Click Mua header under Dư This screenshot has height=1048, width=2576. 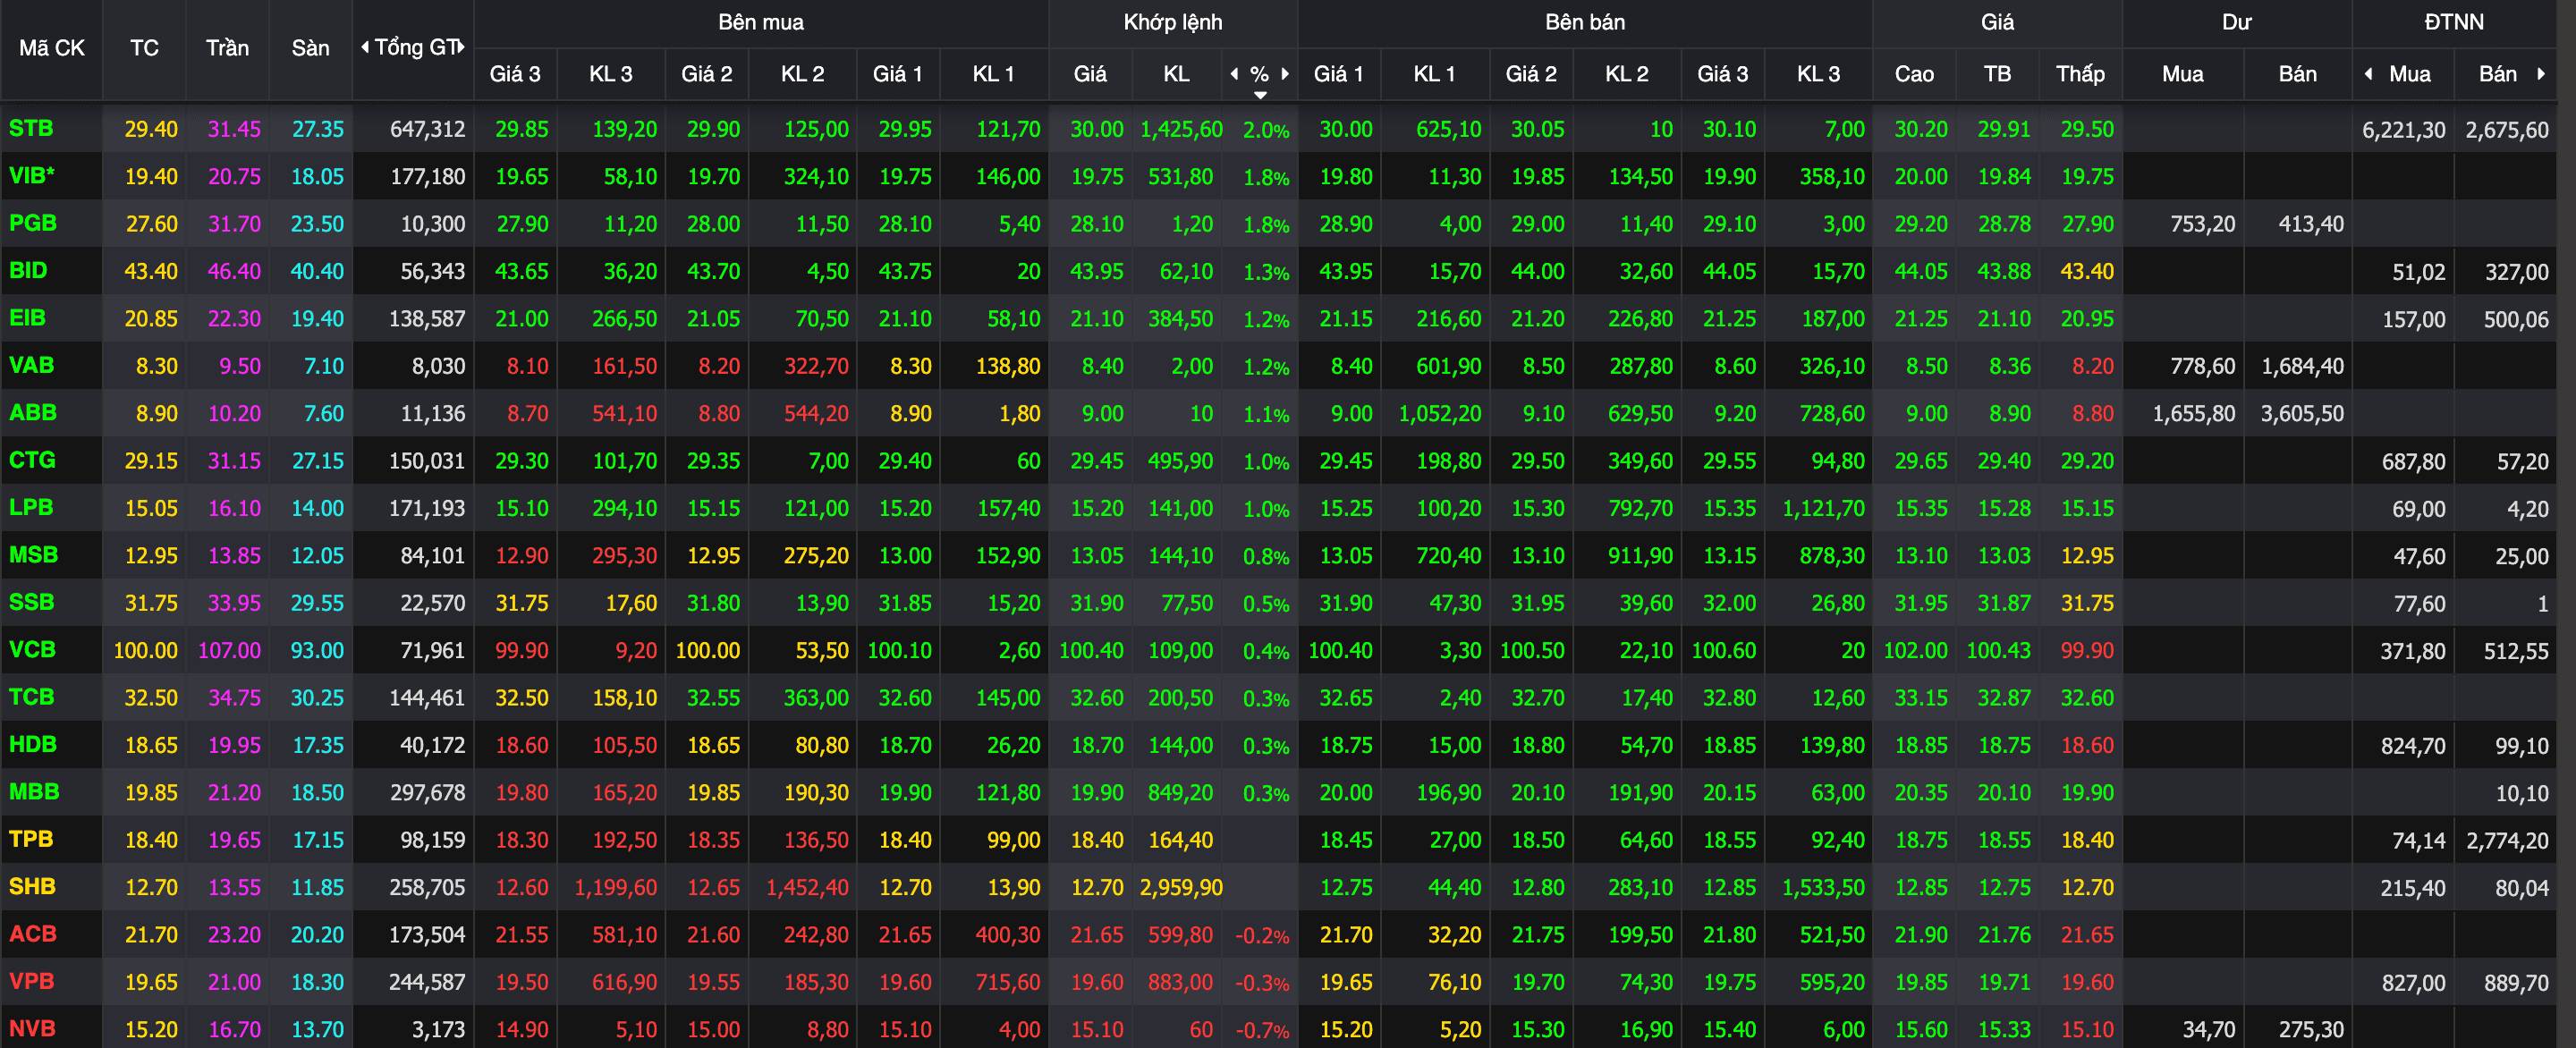2182,74
